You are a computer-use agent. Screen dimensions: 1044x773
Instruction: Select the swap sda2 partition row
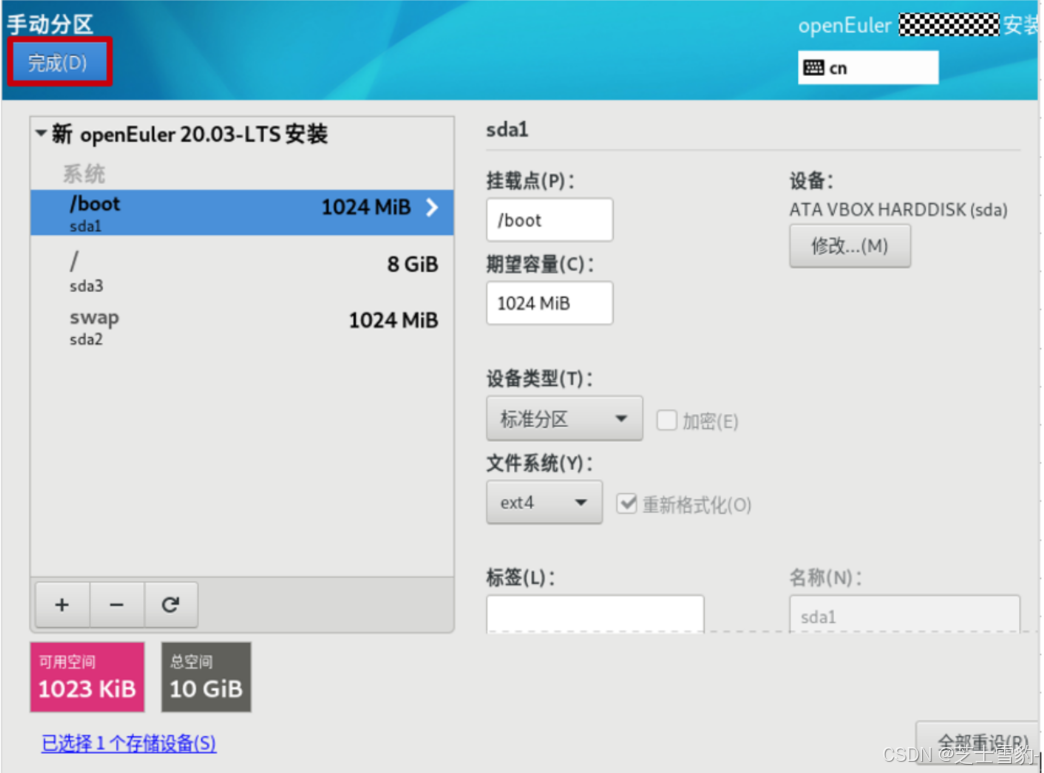point(242,327)
